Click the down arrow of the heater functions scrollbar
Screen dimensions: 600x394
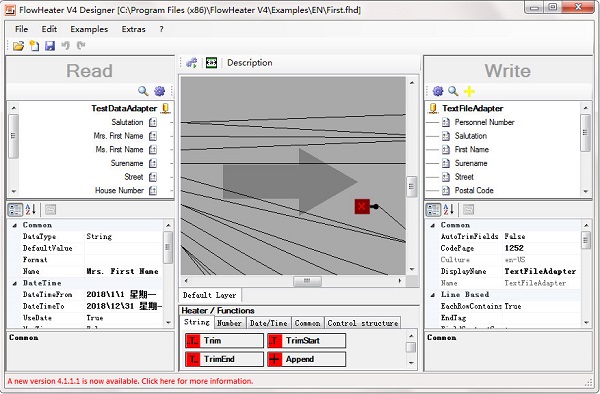(411, 363)
